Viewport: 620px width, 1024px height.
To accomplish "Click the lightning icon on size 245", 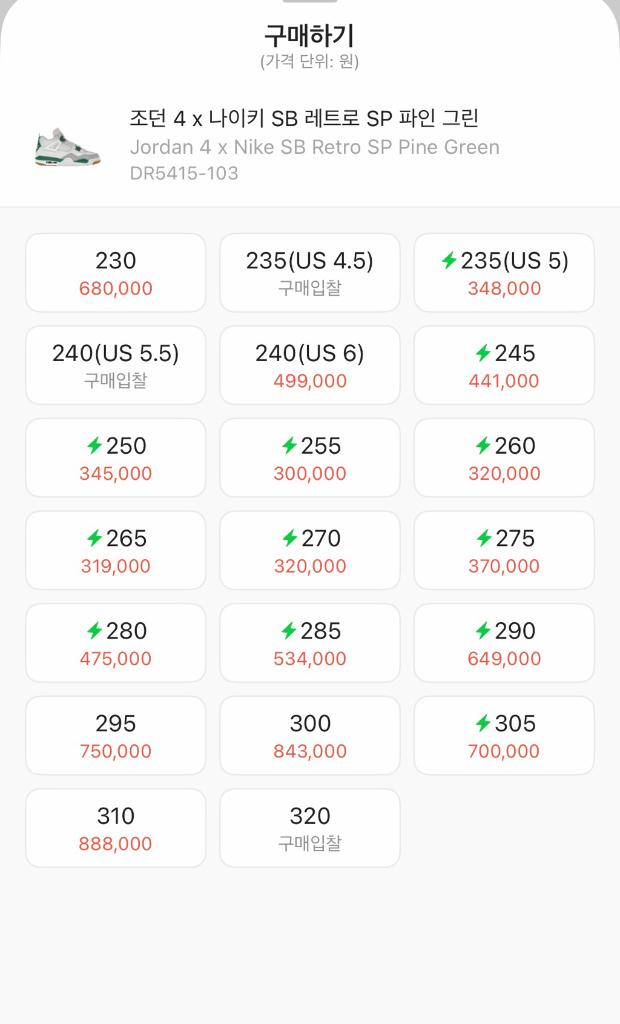I will point(483,353).
